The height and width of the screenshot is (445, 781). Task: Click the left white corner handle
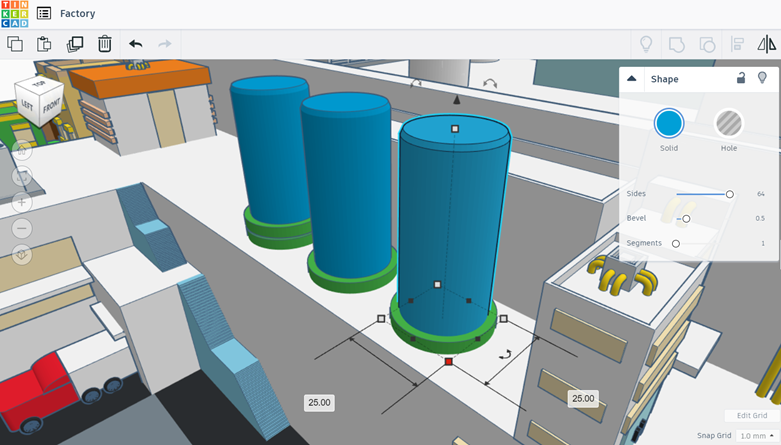pos(382,318)
